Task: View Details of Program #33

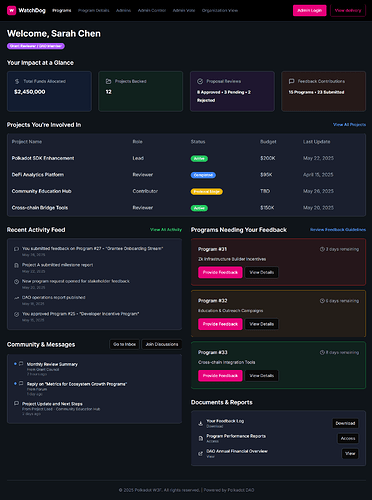Action: click(262, 376)
